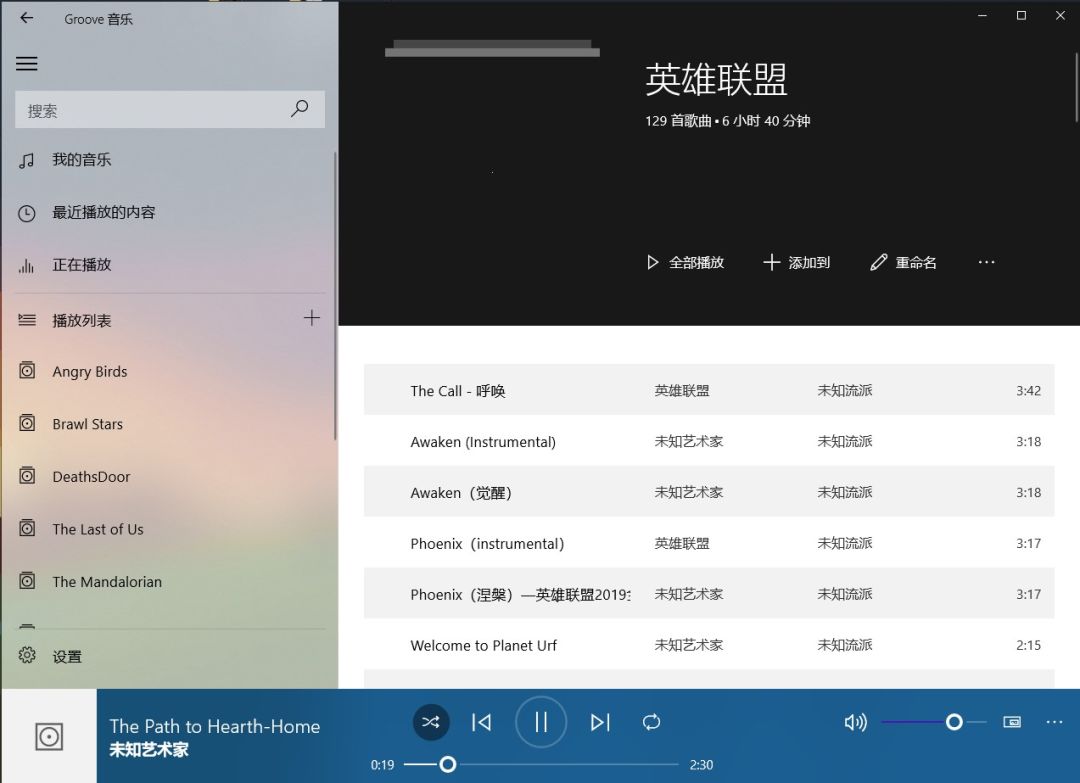Switch to mini player view
Screen dimensions: 1080x783
1012,722
